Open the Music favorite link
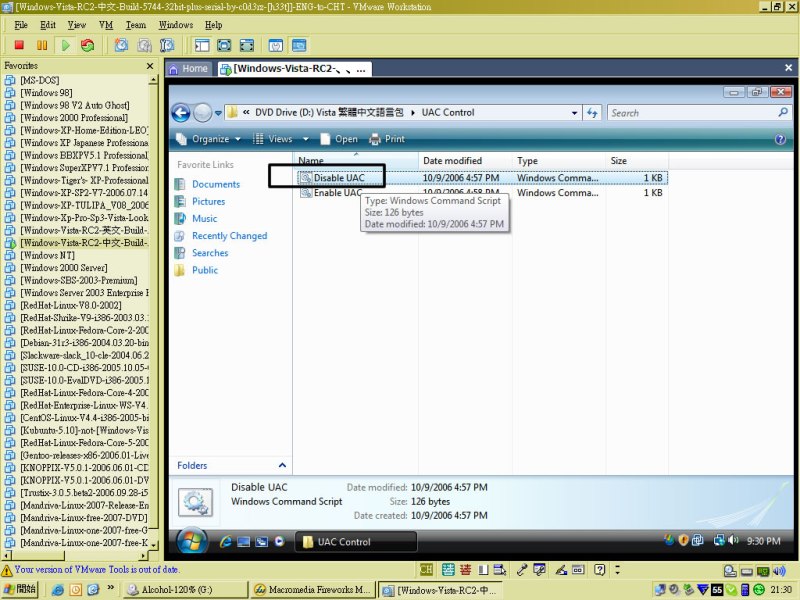This screenshot has width=800, height=600. point(205,218)
